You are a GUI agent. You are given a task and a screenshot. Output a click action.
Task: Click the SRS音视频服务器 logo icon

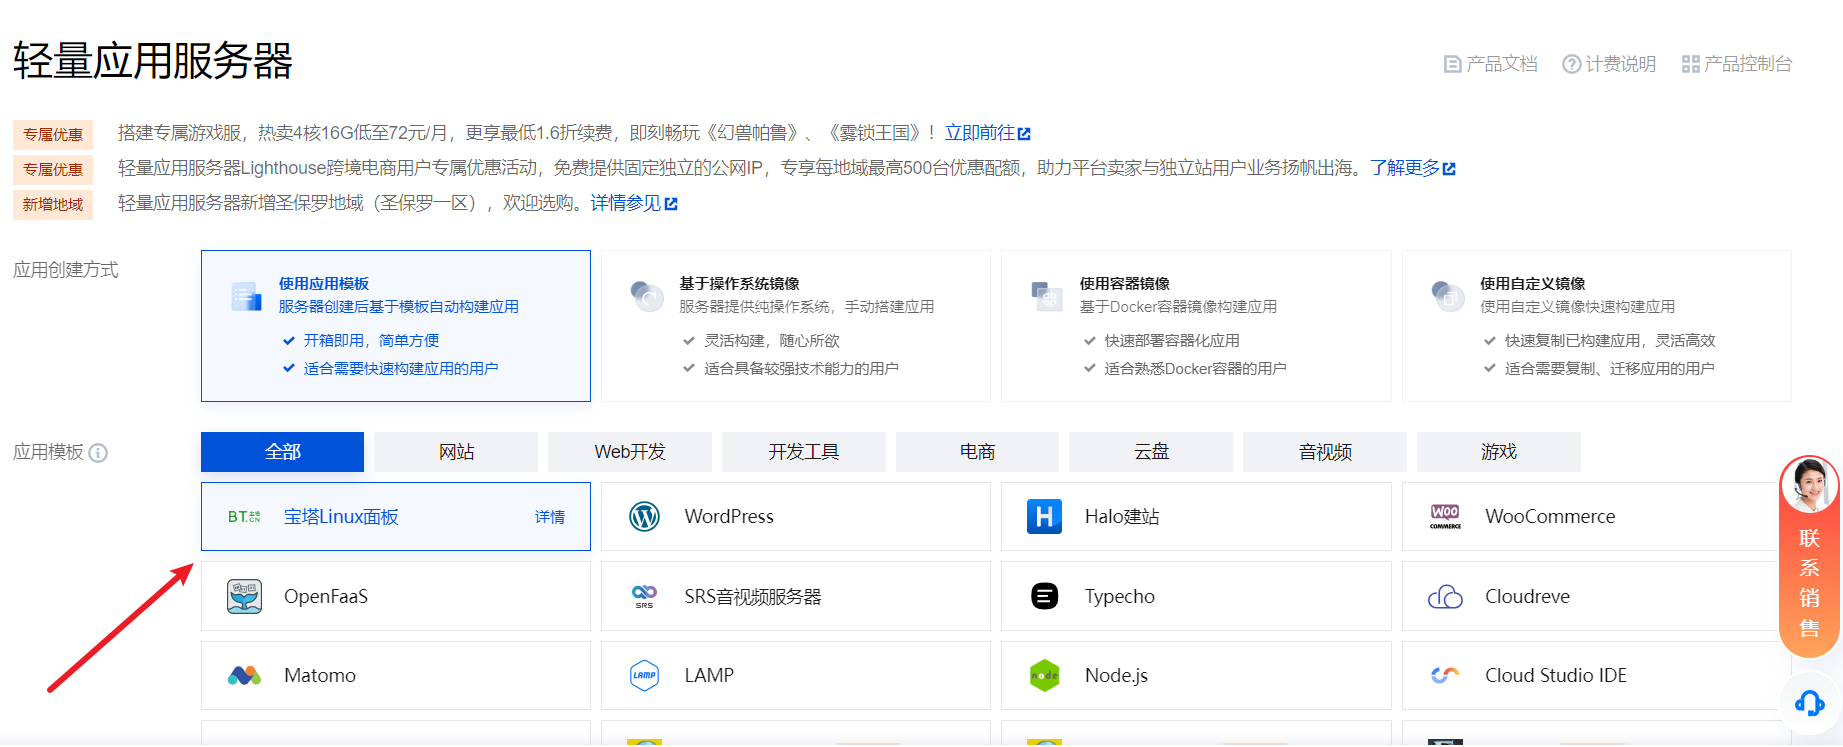pyautogui.click(x=644, y=596)
